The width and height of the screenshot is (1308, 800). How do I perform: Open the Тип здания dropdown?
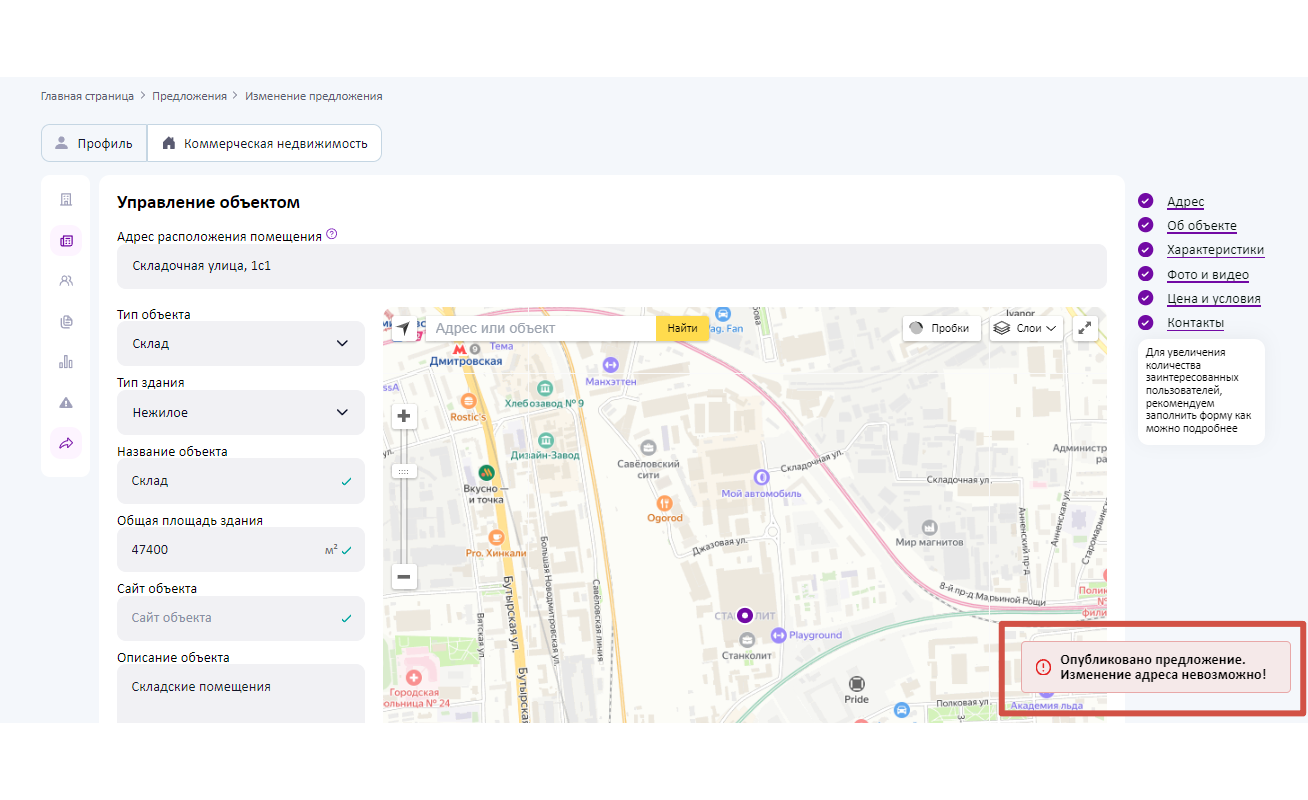click(x=241, y=412)
